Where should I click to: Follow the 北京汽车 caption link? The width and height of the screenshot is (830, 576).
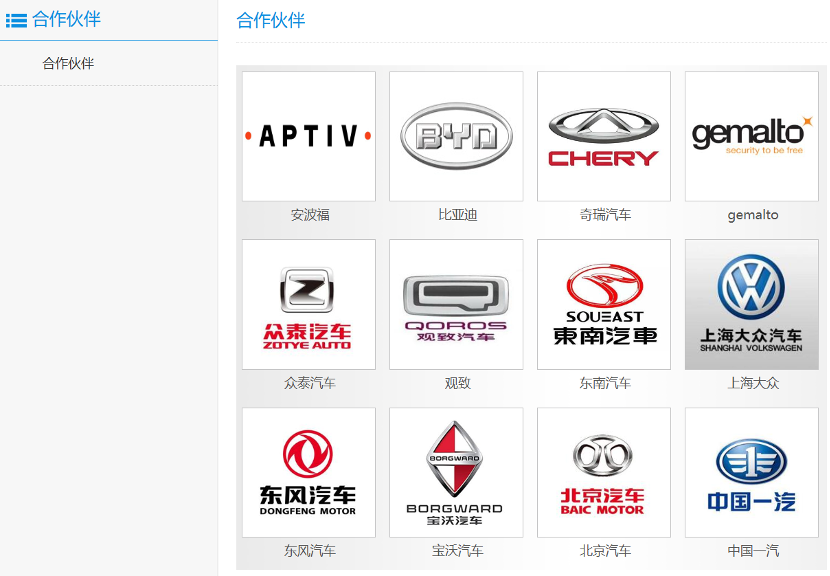[605, 551]
